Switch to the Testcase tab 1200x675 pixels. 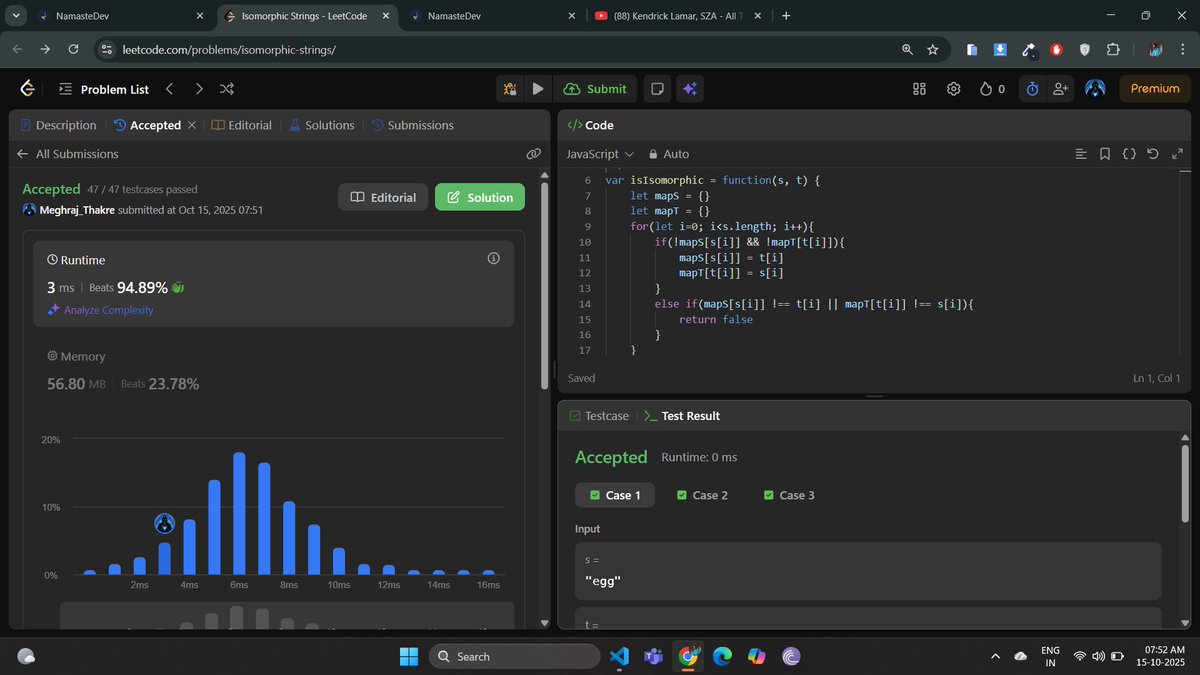599,415
